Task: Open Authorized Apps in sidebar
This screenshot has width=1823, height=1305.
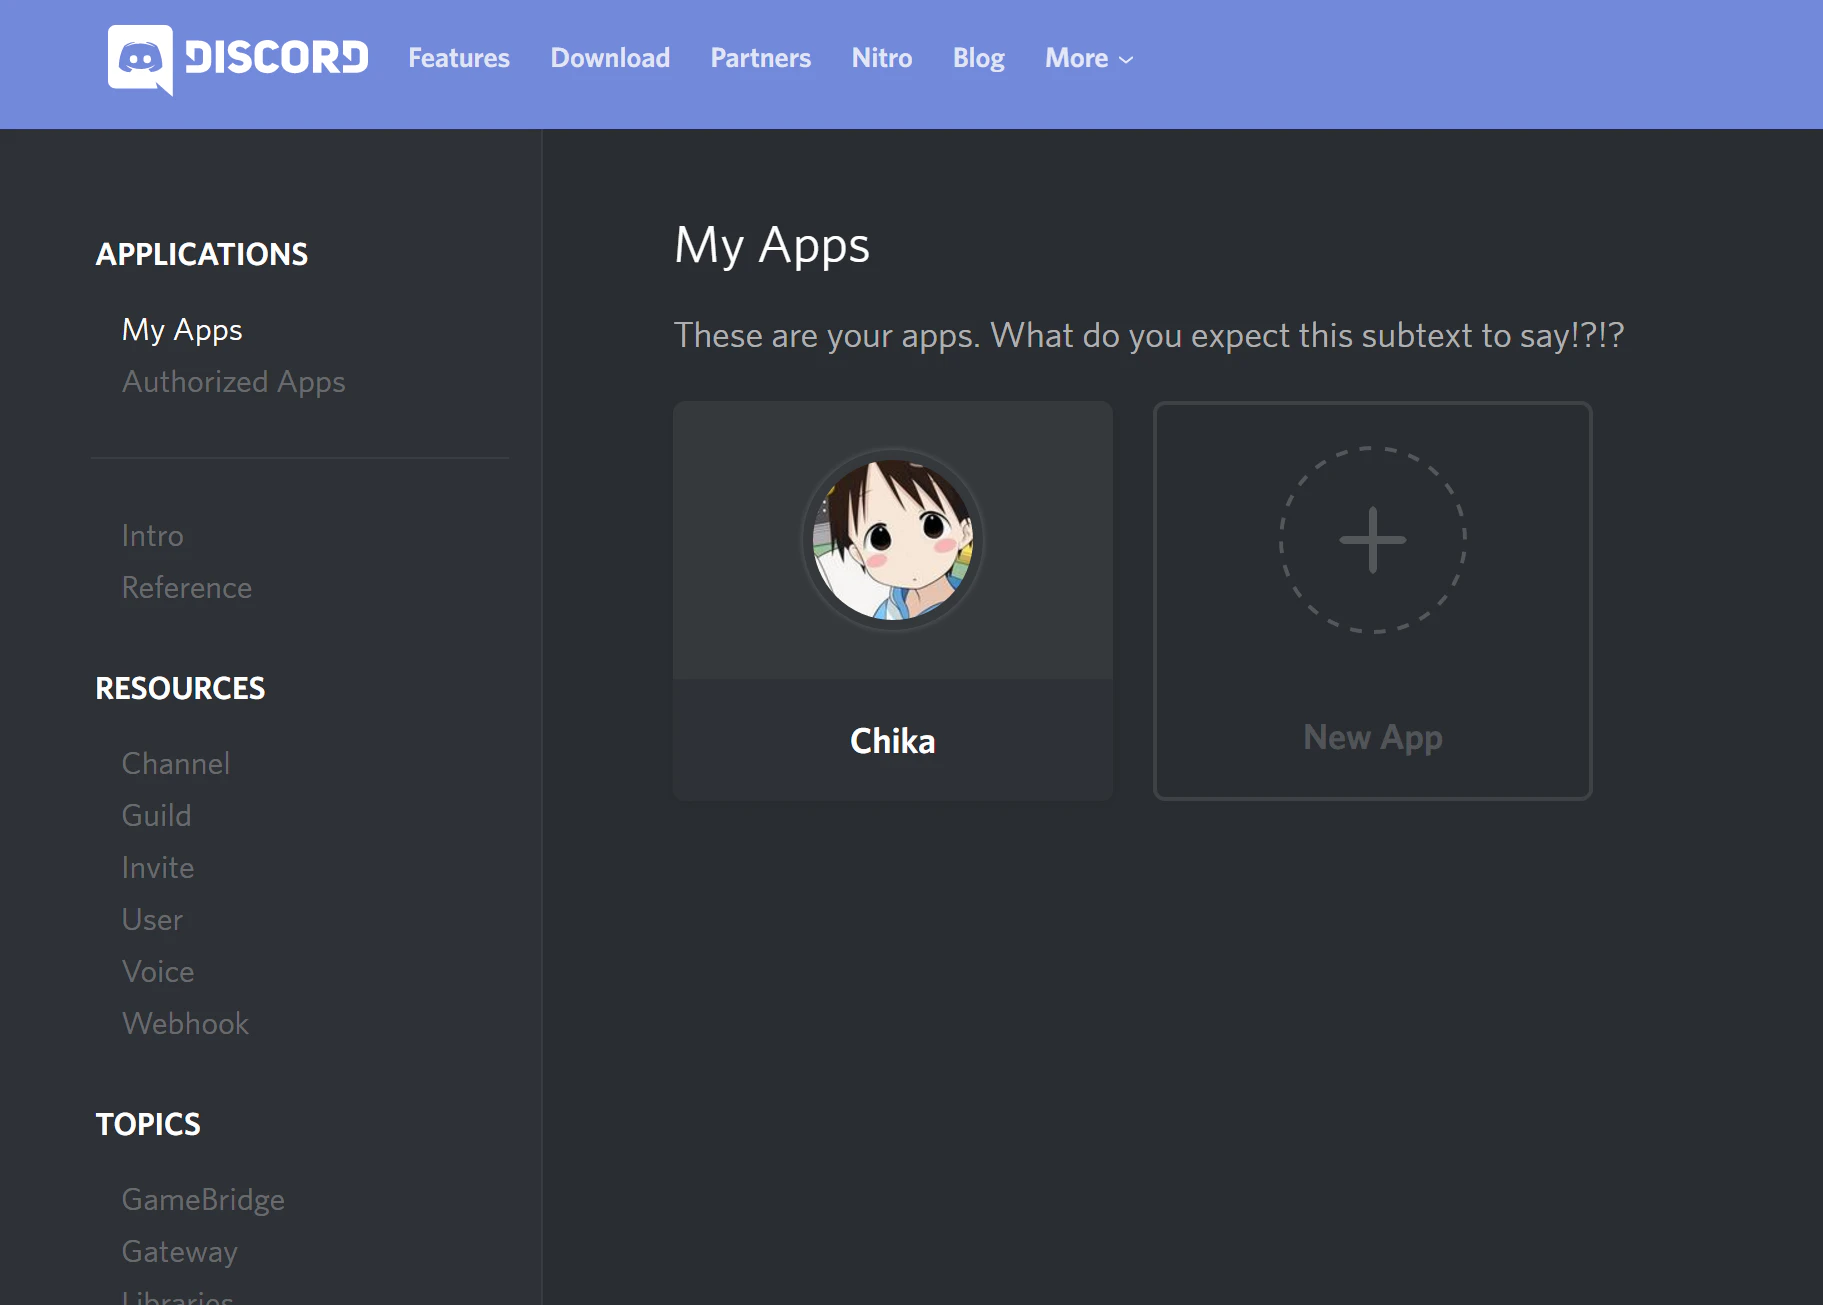Action: point(234,382)
